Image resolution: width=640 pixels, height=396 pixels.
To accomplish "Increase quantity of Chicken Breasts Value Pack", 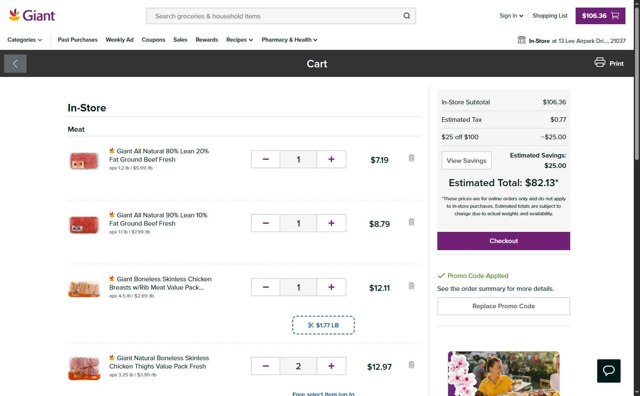I will click(x=331, y=287).
